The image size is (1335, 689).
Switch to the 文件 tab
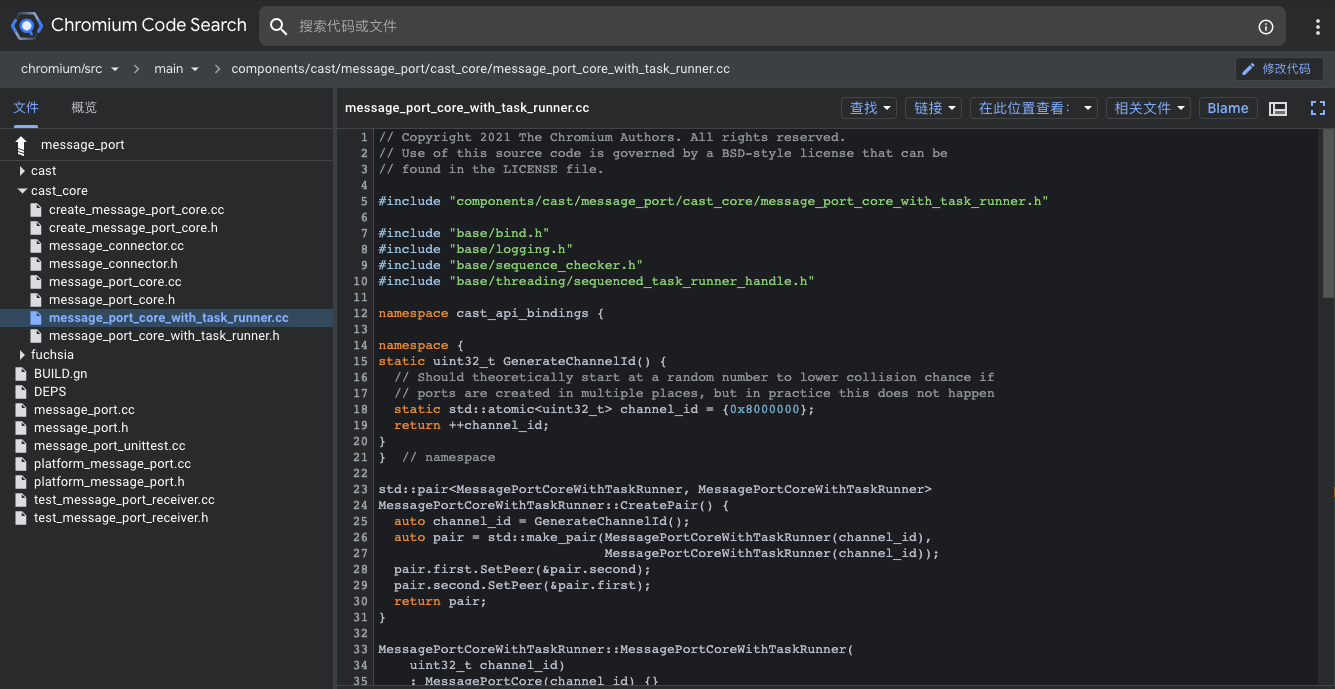(26, 108)
